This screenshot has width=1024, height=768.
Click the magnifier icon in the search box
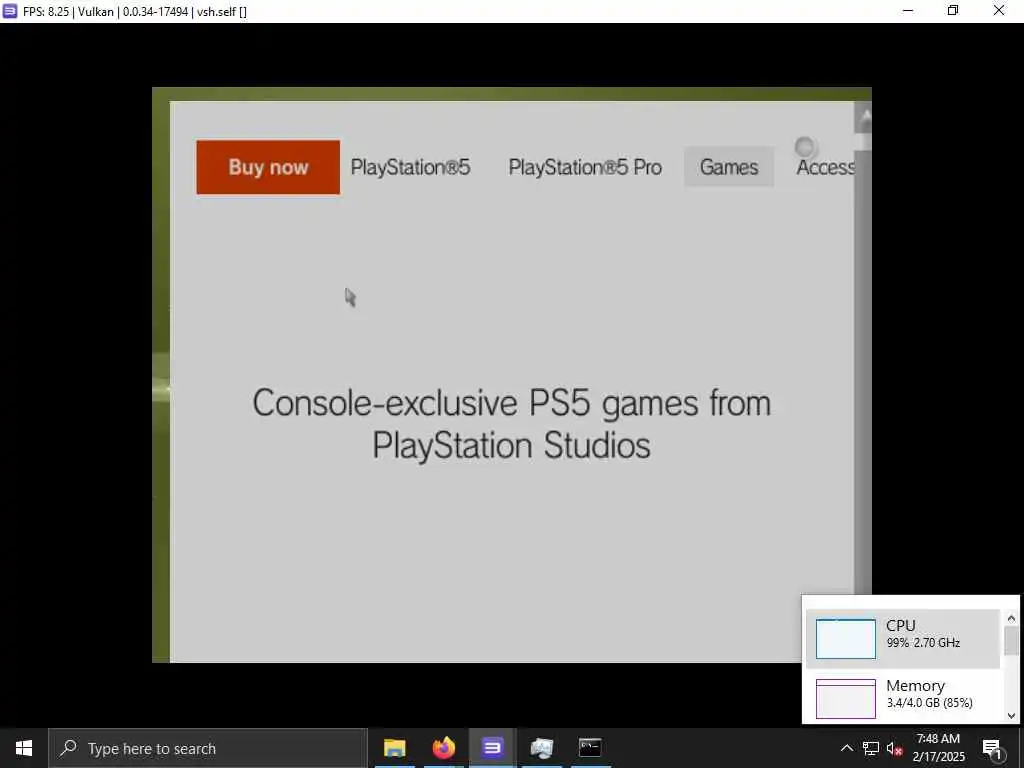click(x=68, y=748)
